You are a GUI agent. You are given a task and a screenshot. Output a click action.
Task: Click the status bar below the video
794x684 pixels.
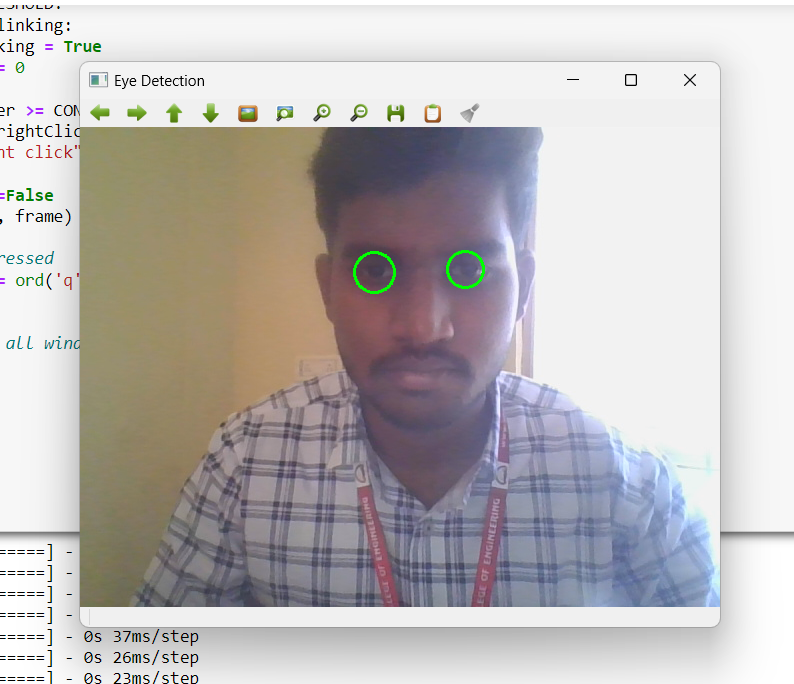click(400, 616)
